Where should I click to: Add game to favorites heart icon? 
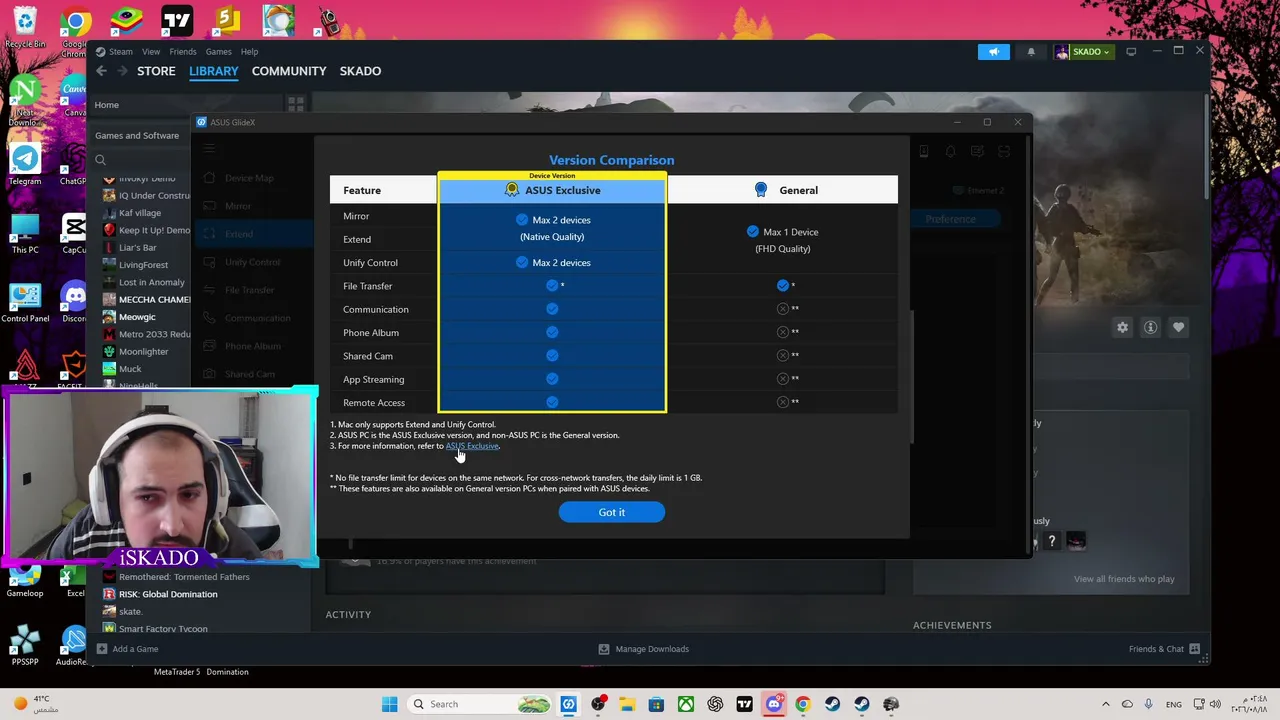tap(1178, 327)
